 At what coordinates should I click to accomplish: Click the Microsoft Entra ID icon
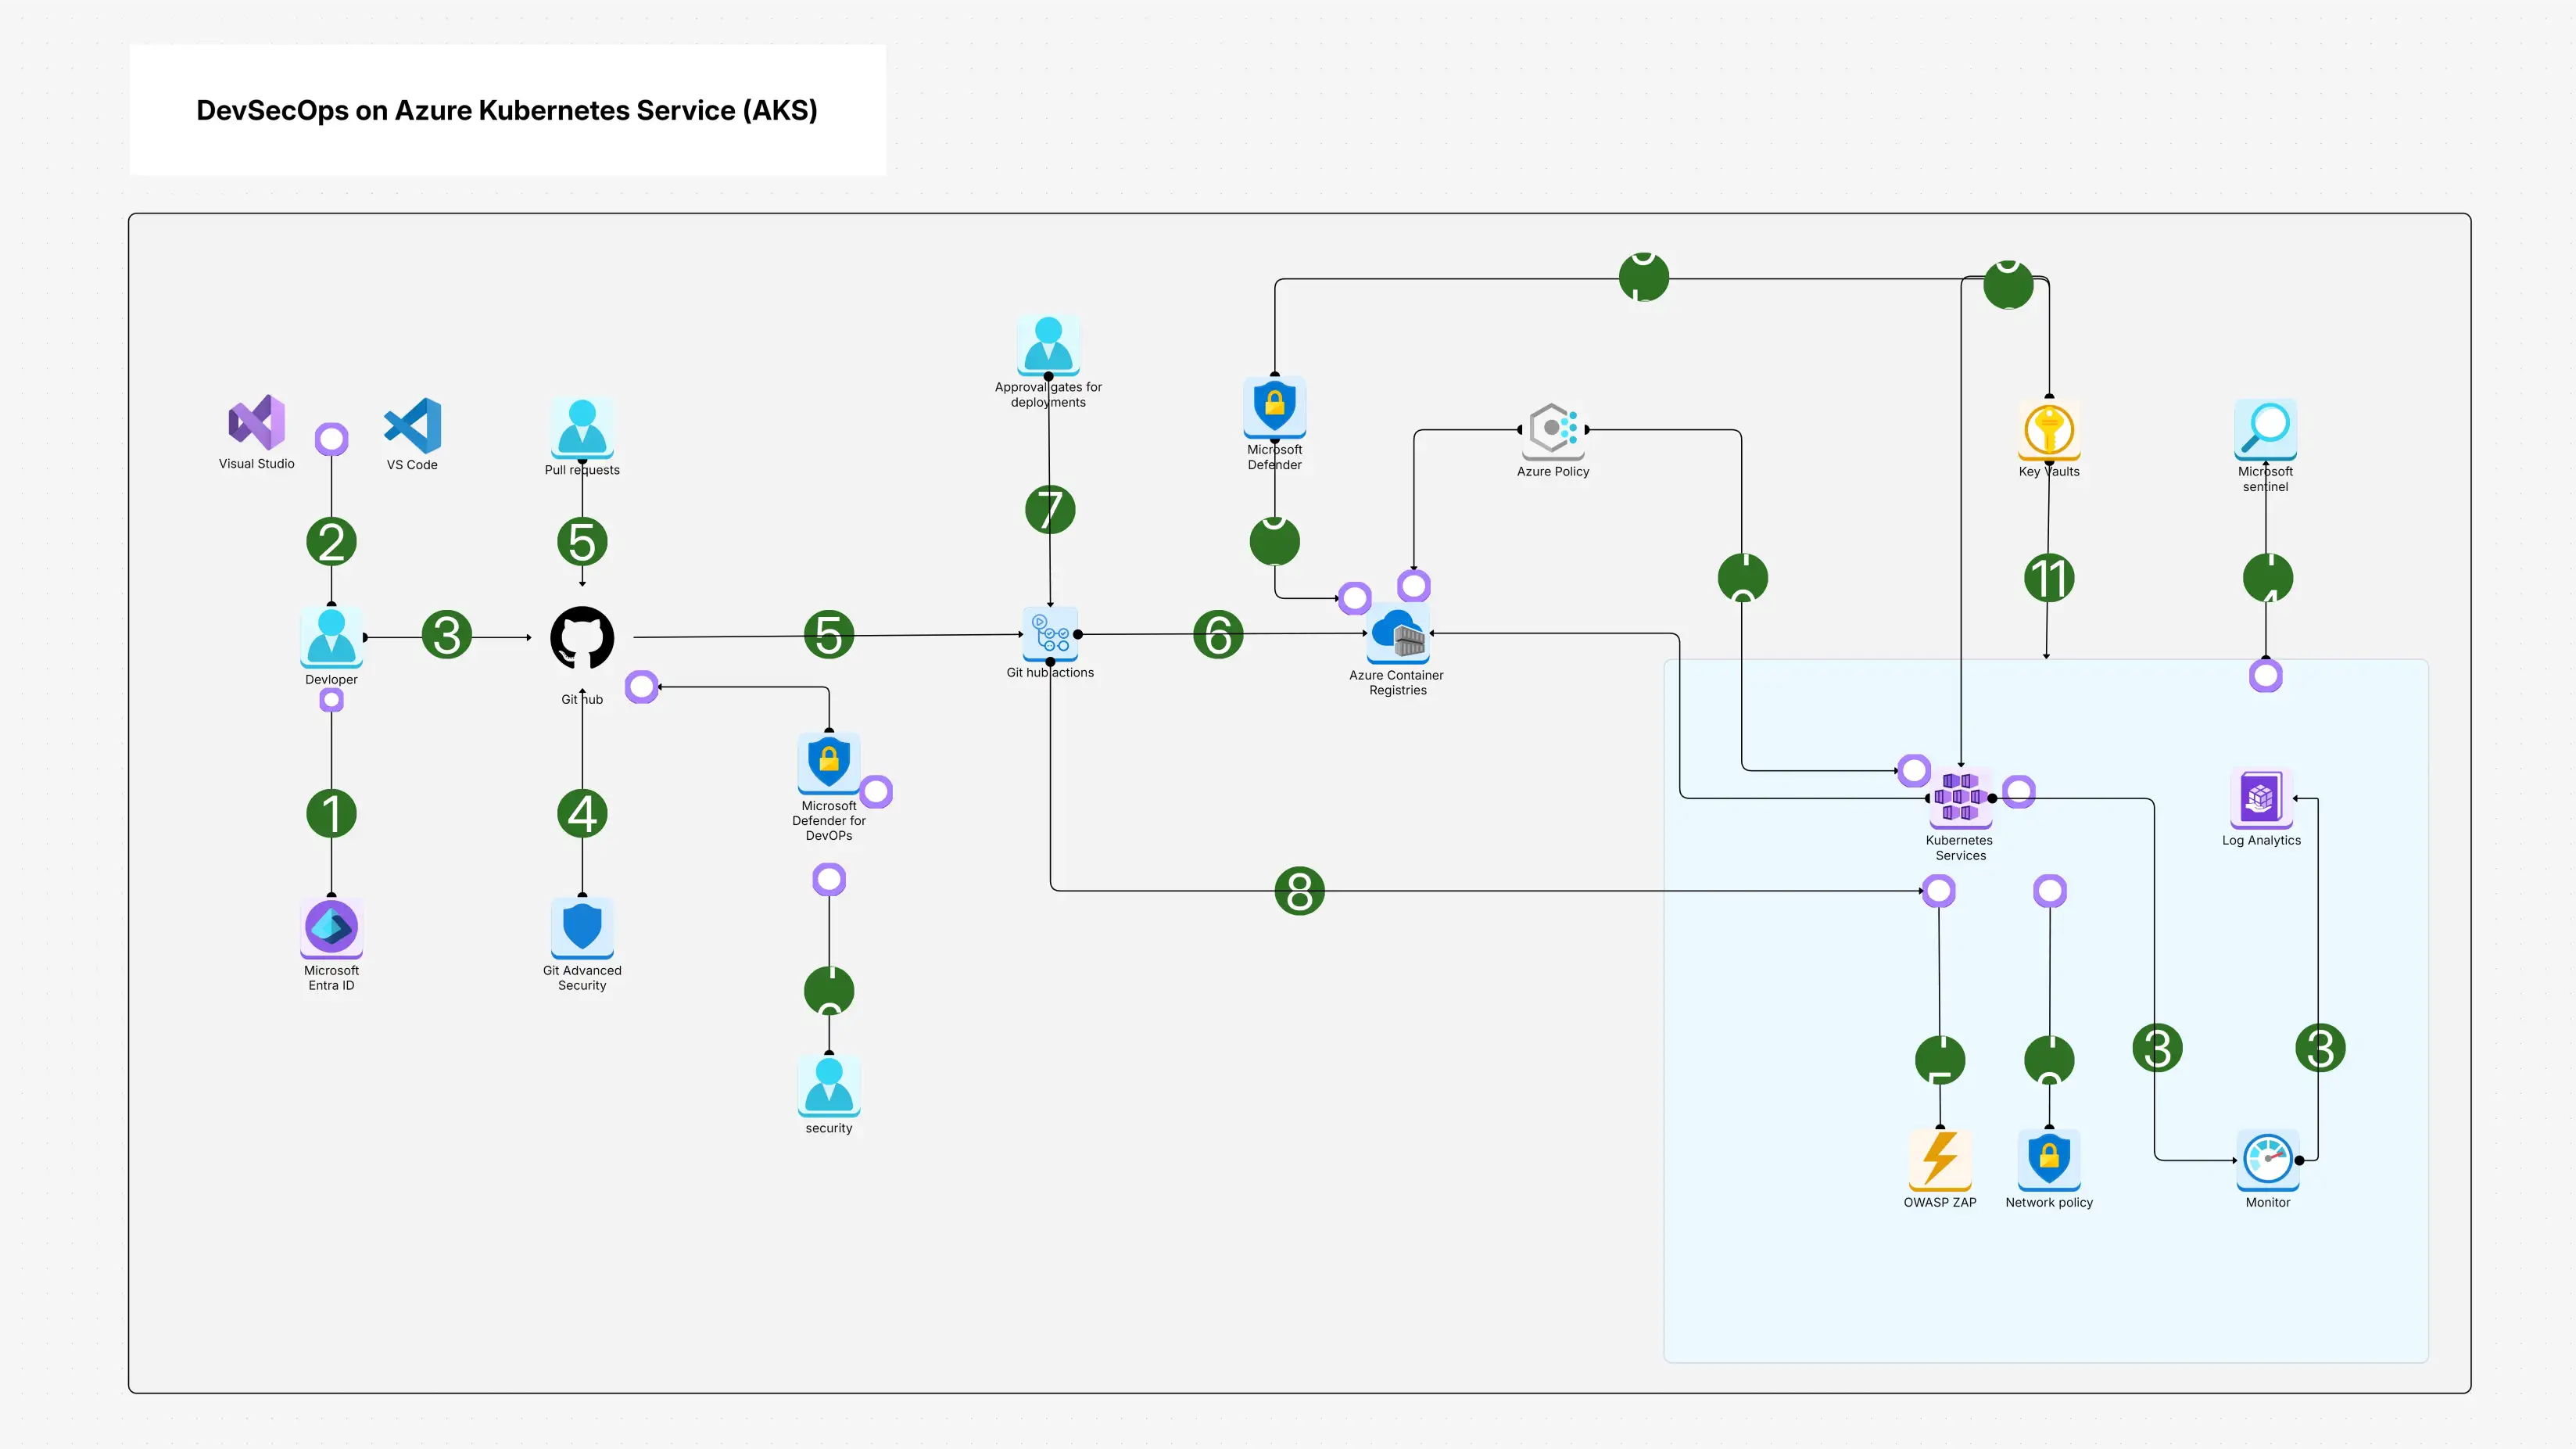tap(330, 929)
